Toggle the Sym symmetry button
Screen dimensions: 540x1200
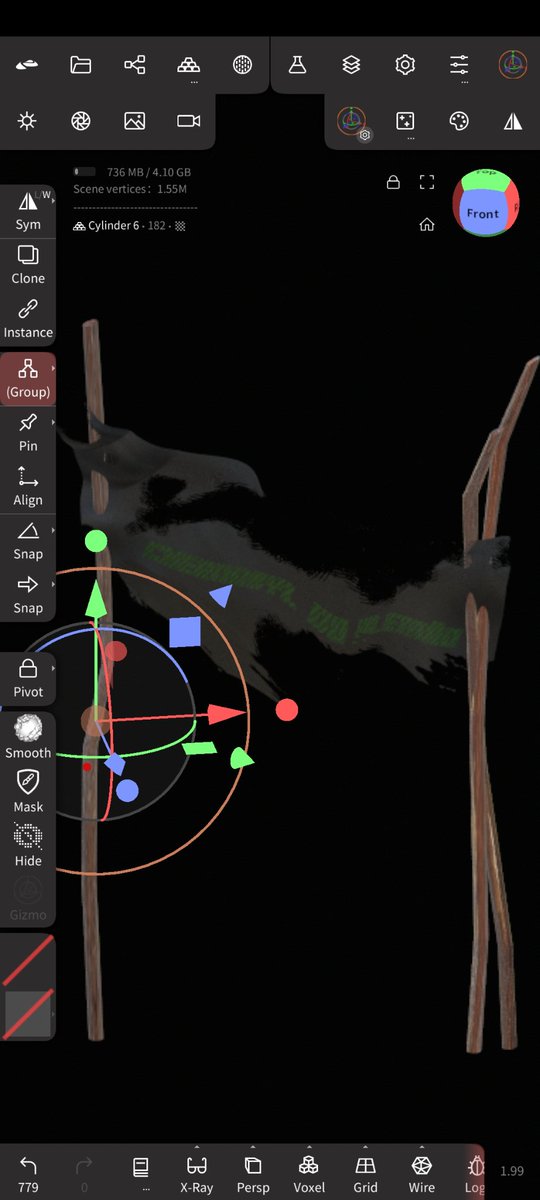click(x=28, y=211)
